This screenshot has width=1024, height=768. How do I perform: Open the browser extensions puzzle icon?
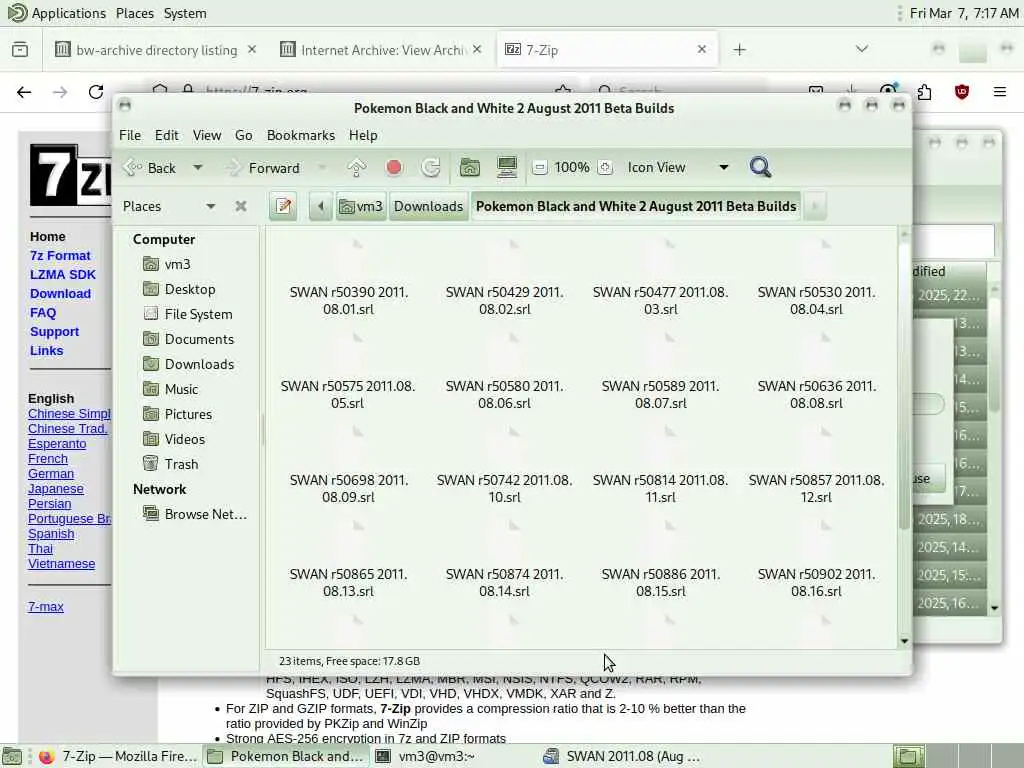tap(924, 92)
